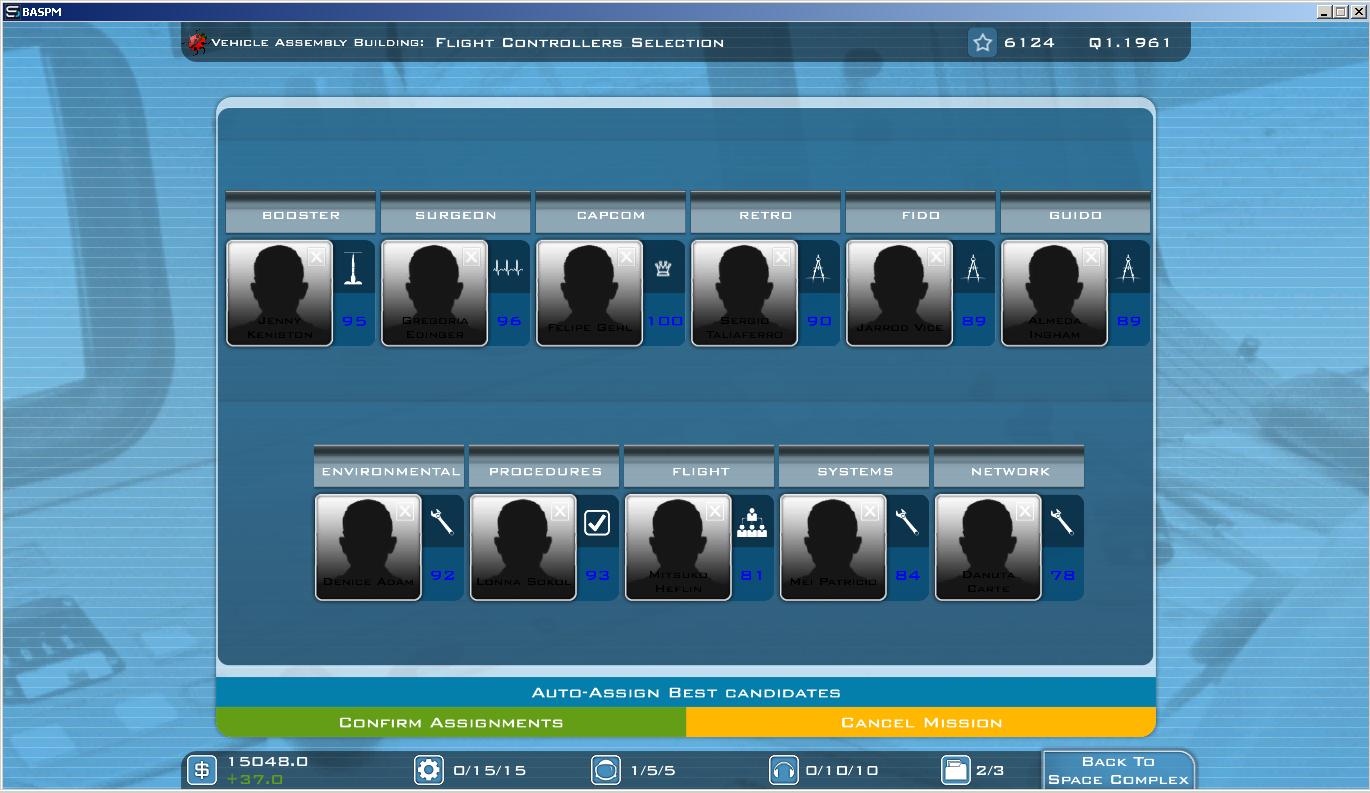This screenshot has height=793, width=1370.
Task: Unassign Mitsuko Heflin from the Flight slot
Action: point(714,512)
